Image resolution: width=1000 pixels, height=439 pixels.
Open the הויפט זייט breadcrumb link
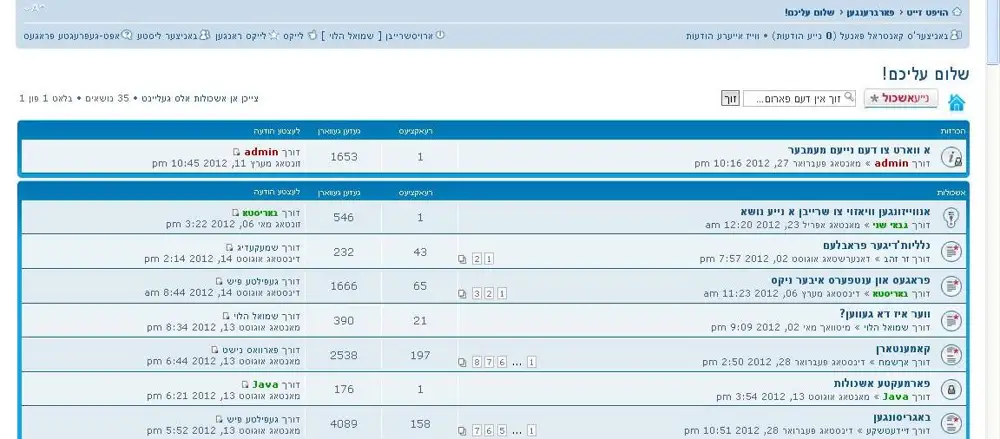926,12
